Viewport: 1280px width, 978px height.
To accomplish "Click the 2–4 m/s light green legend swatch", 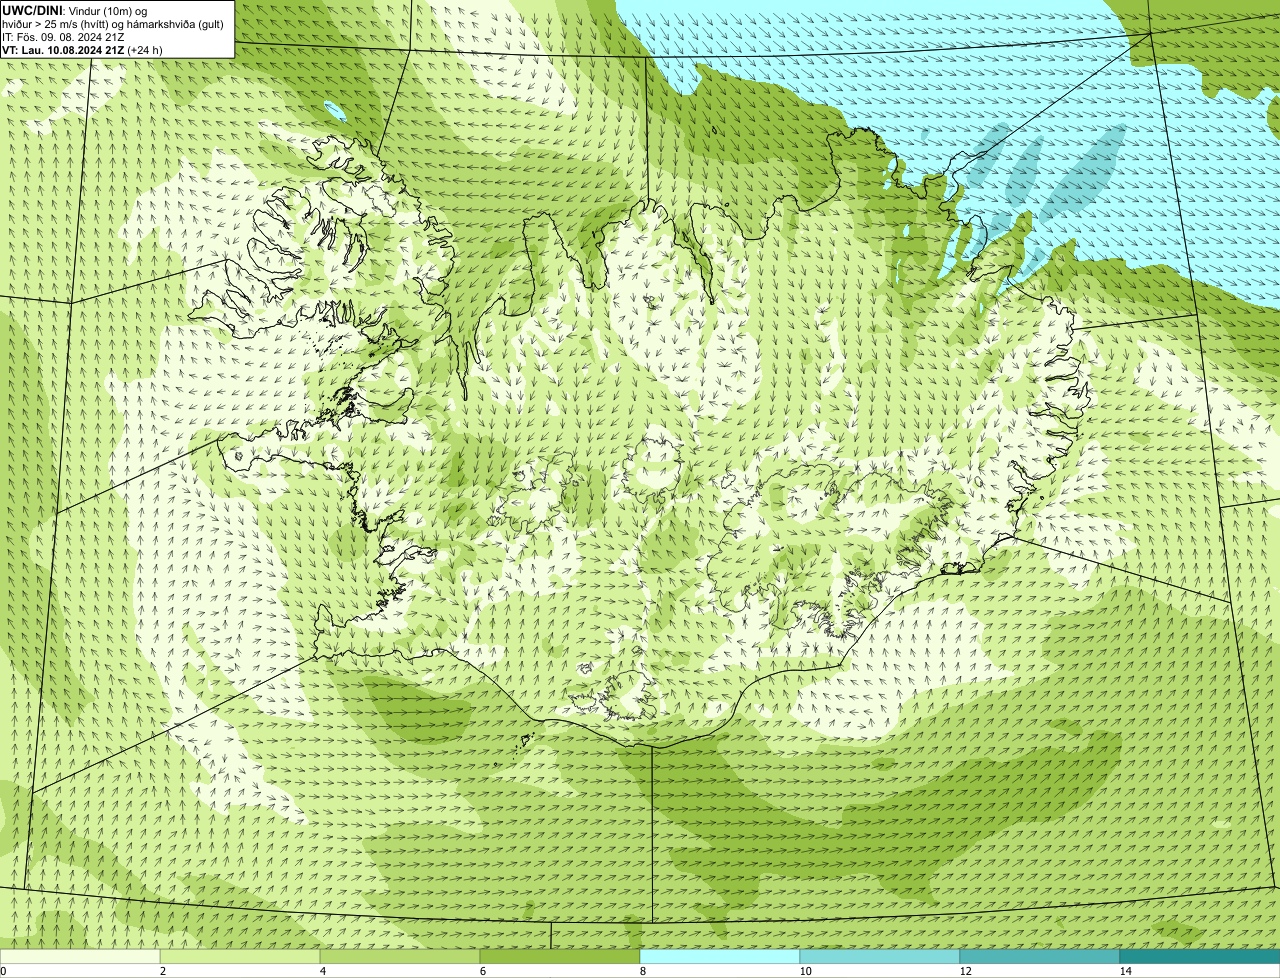I will tap(240, 956).
